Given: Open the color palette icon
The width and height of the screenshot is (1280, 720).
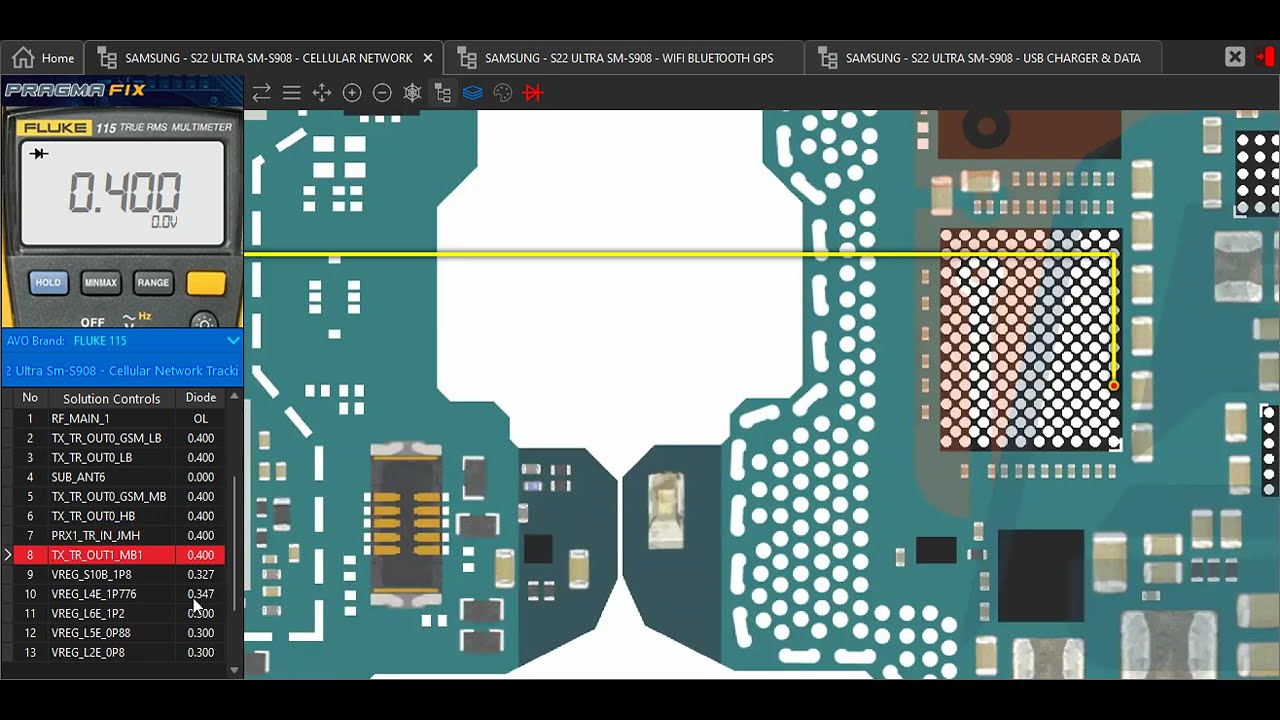Looking at the screenshot, I should [503, 93].
